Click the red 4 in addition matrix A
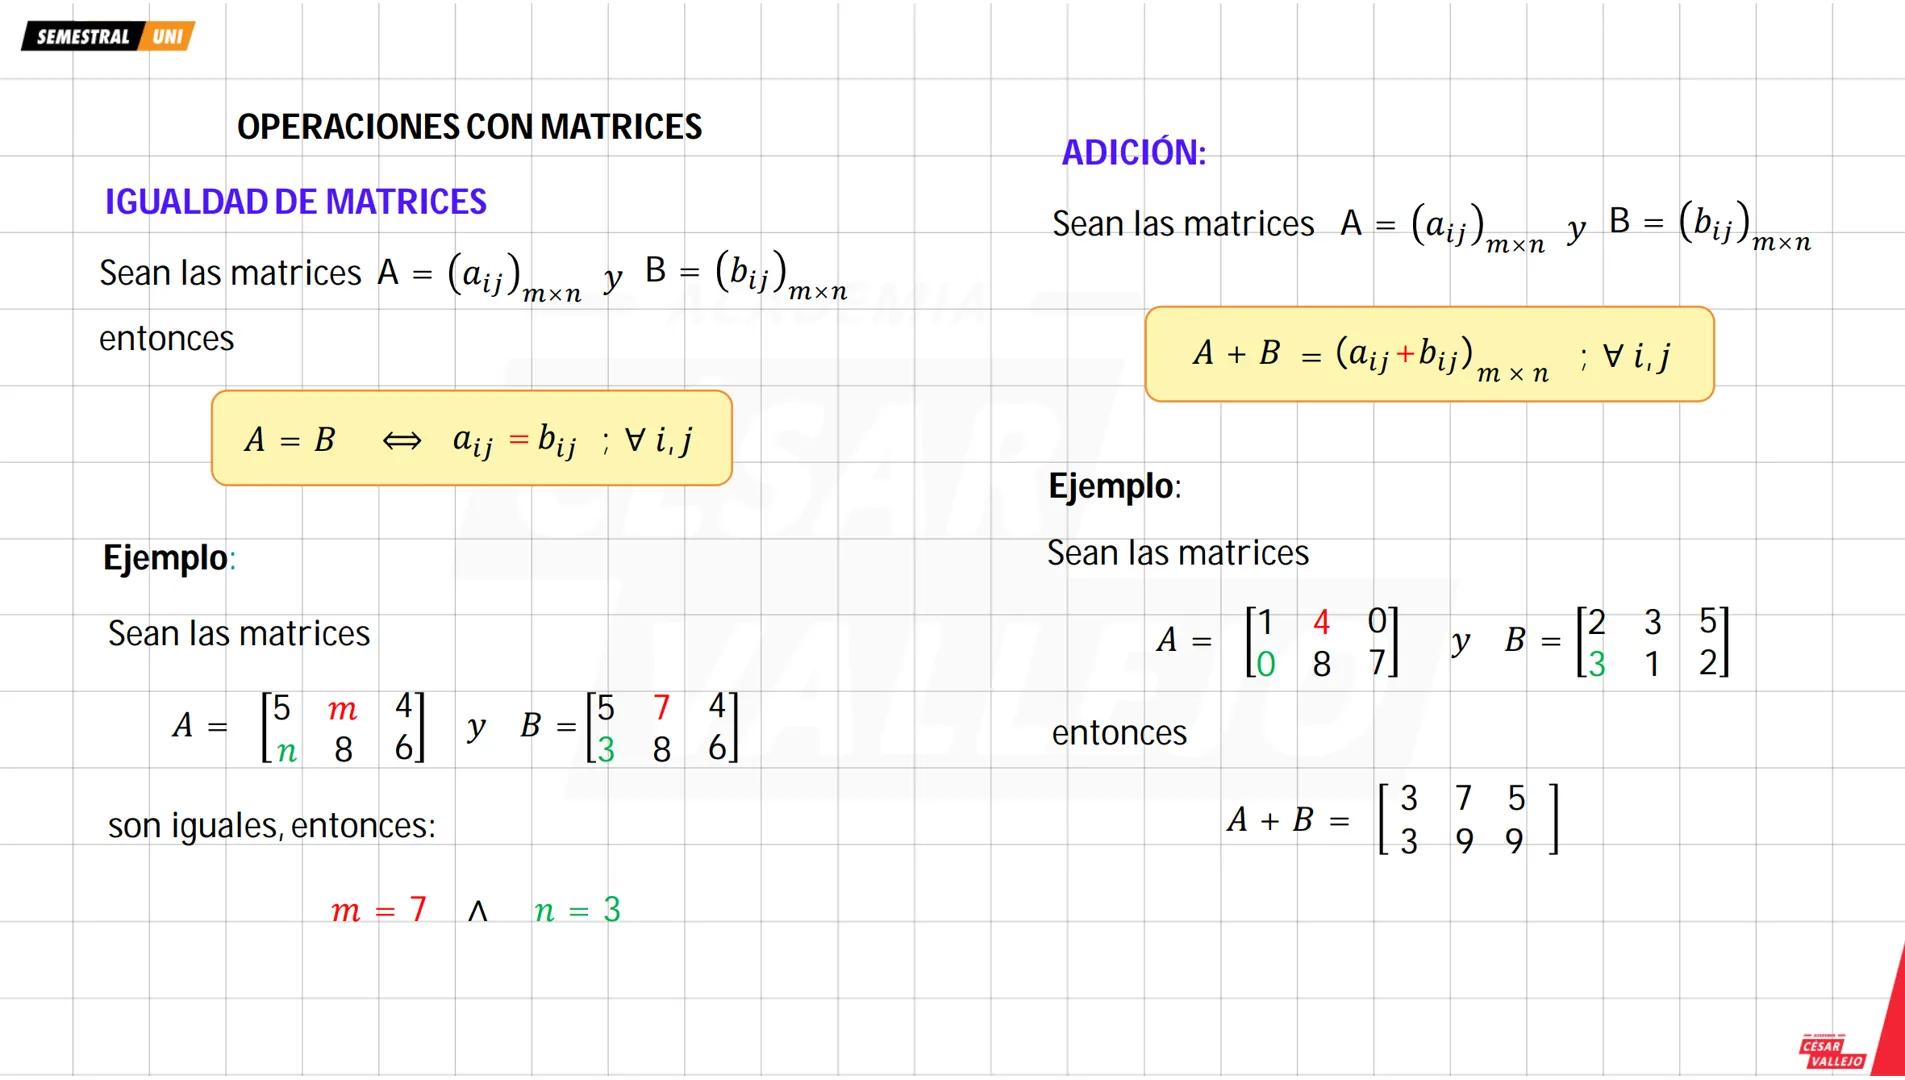 (1321, 622)
